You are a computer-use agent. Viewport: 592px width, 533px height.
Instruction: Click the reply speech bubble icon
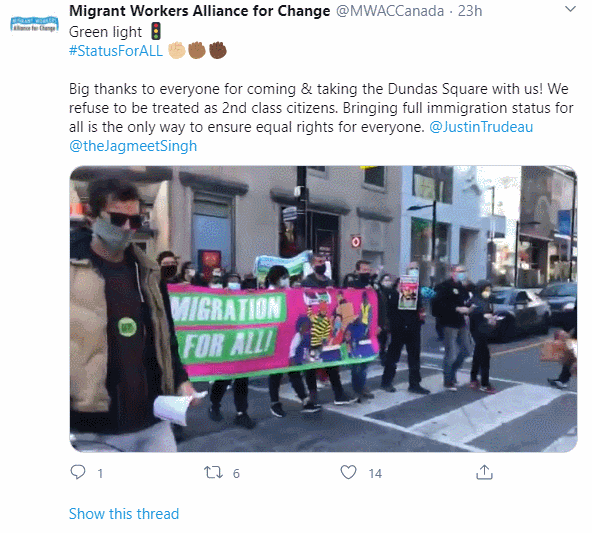pyautogui.click(x=78, y=472)
